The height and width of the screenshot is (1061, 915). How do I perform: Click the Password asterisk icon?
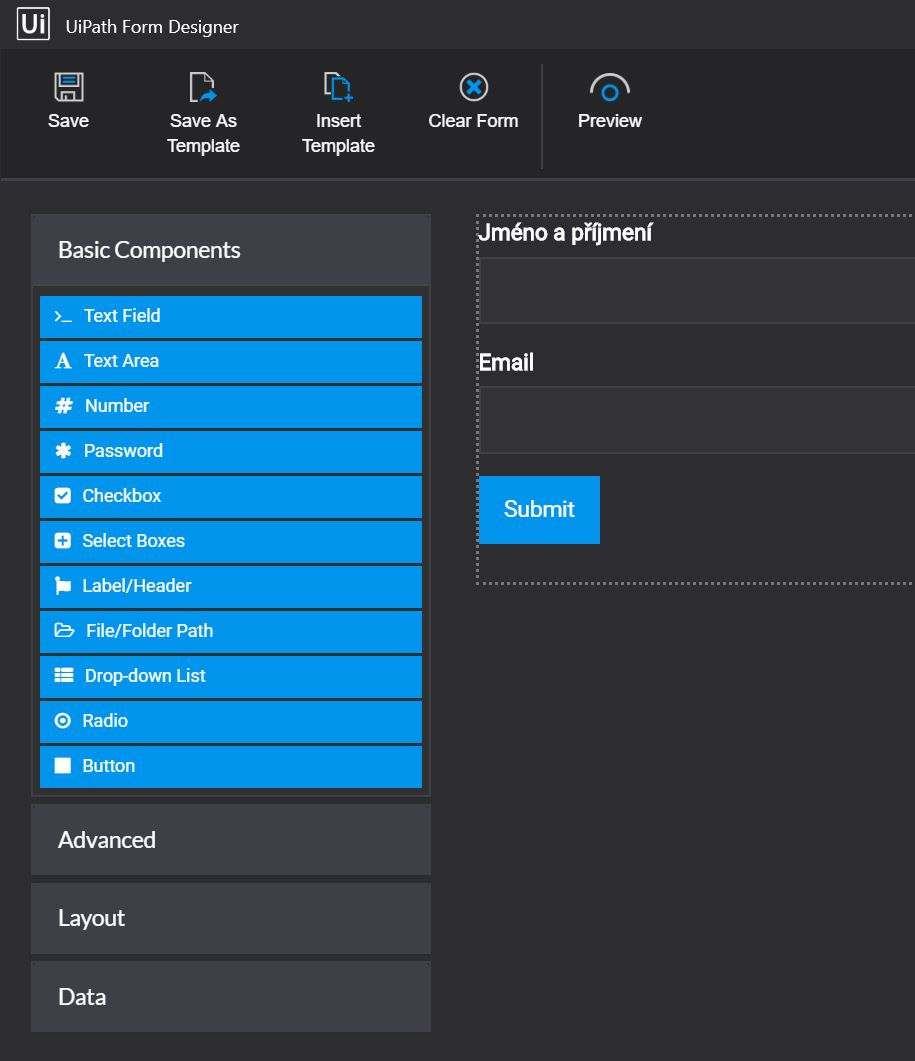(63, 451)
